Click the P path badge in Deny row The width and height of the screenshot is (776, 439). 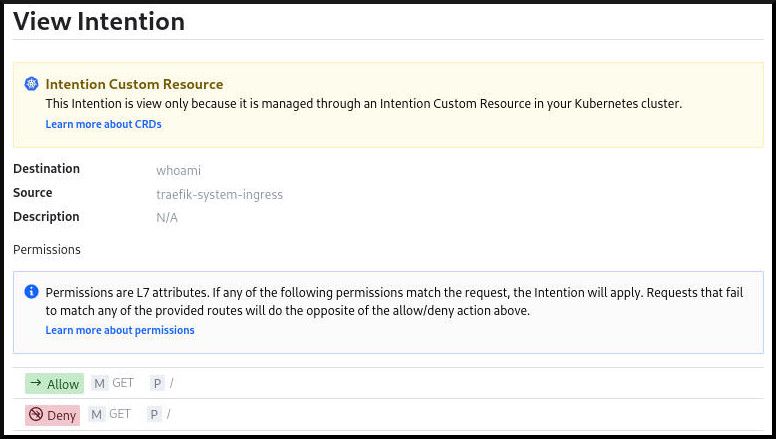coord(154,414)
